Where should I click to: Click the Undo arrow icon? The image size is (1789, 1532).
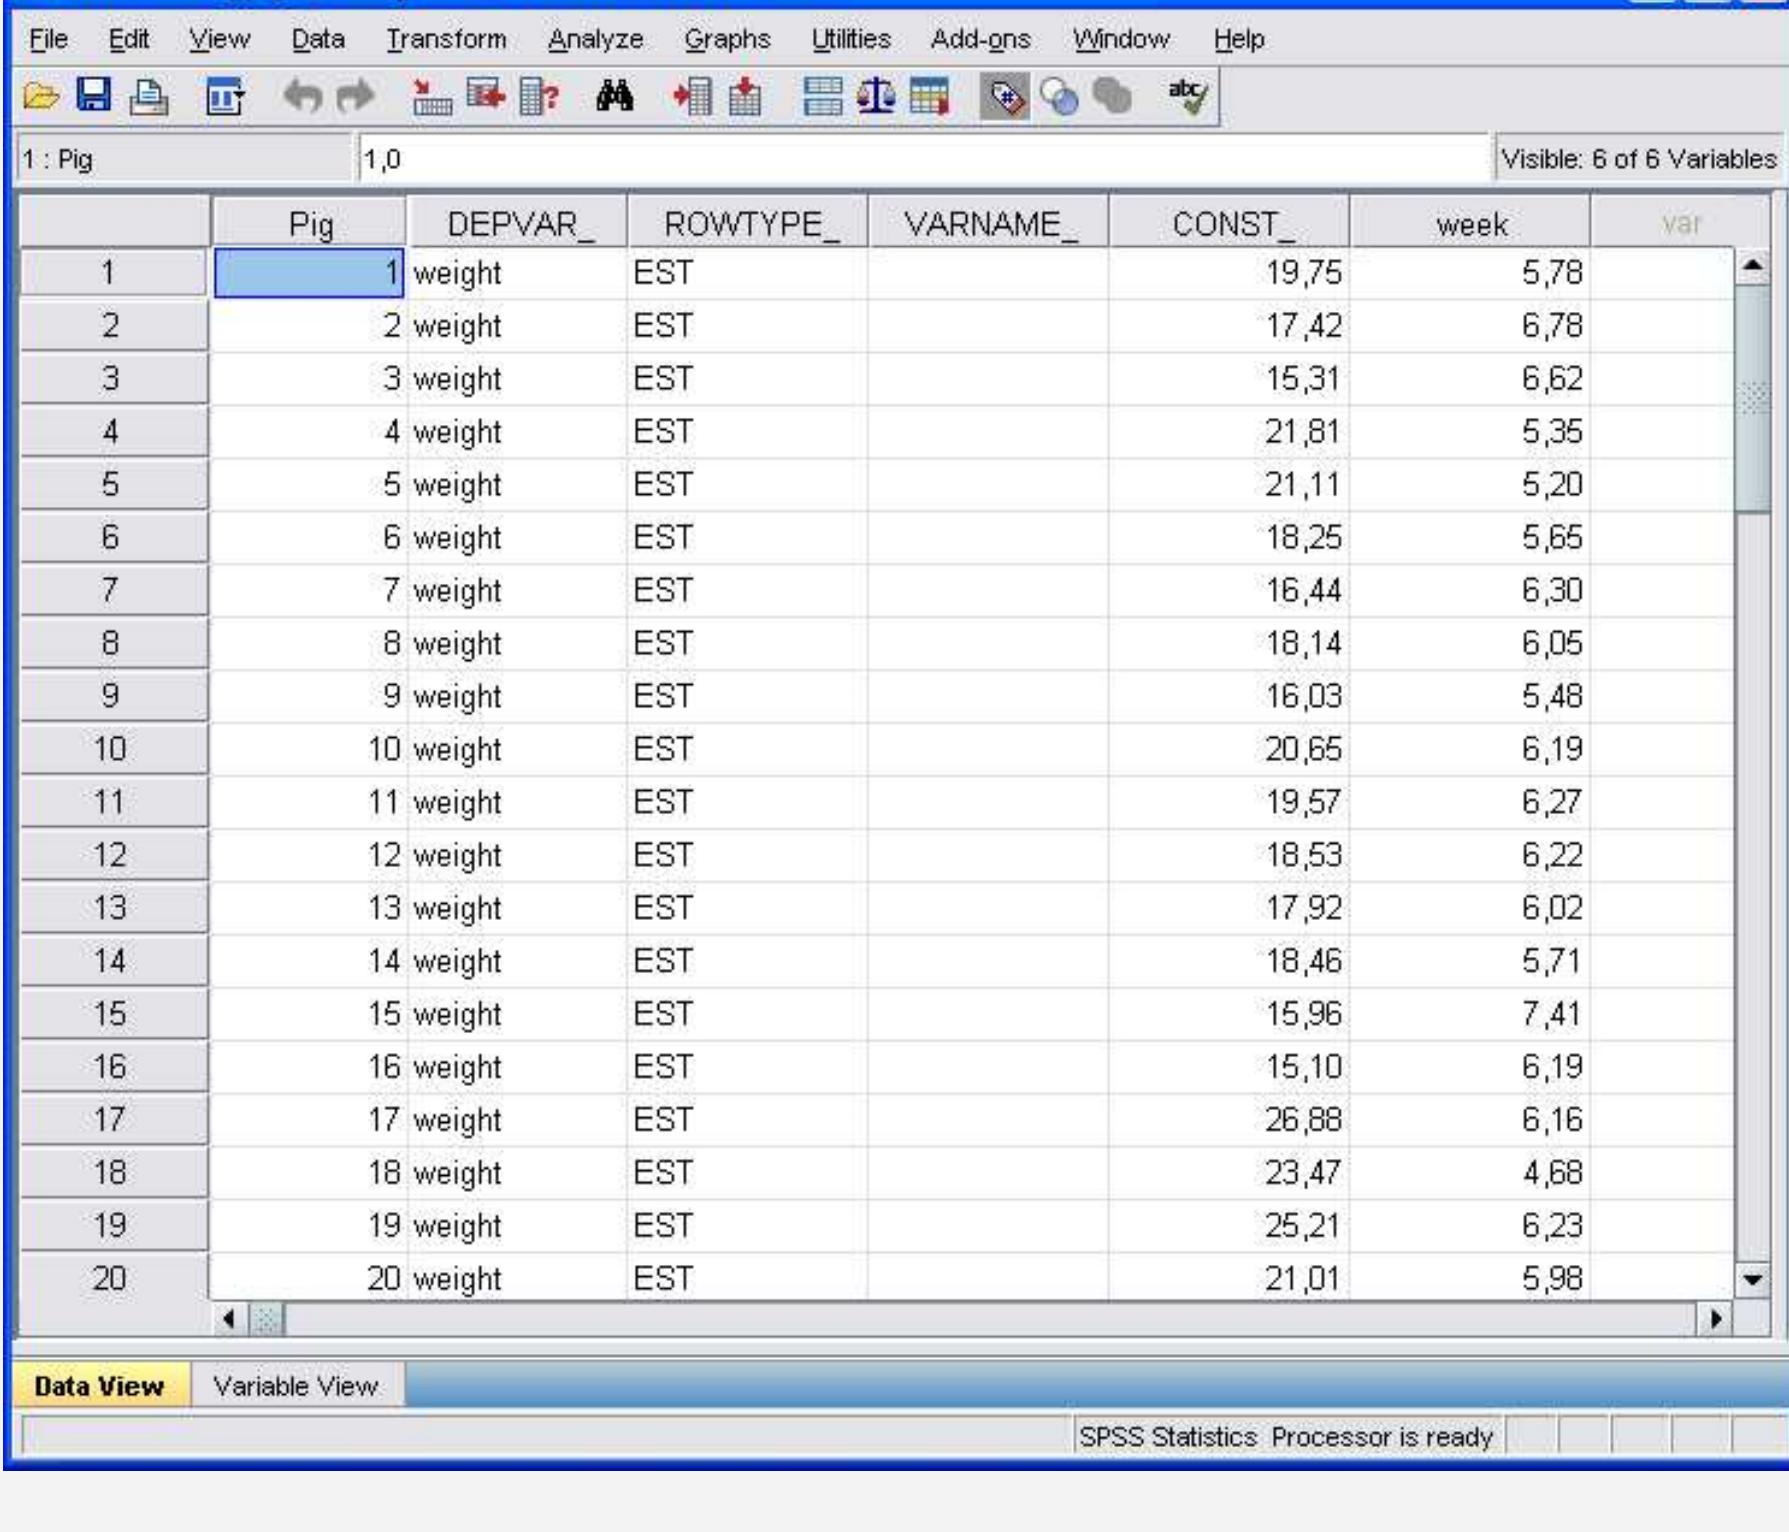[x=302, y=97]
